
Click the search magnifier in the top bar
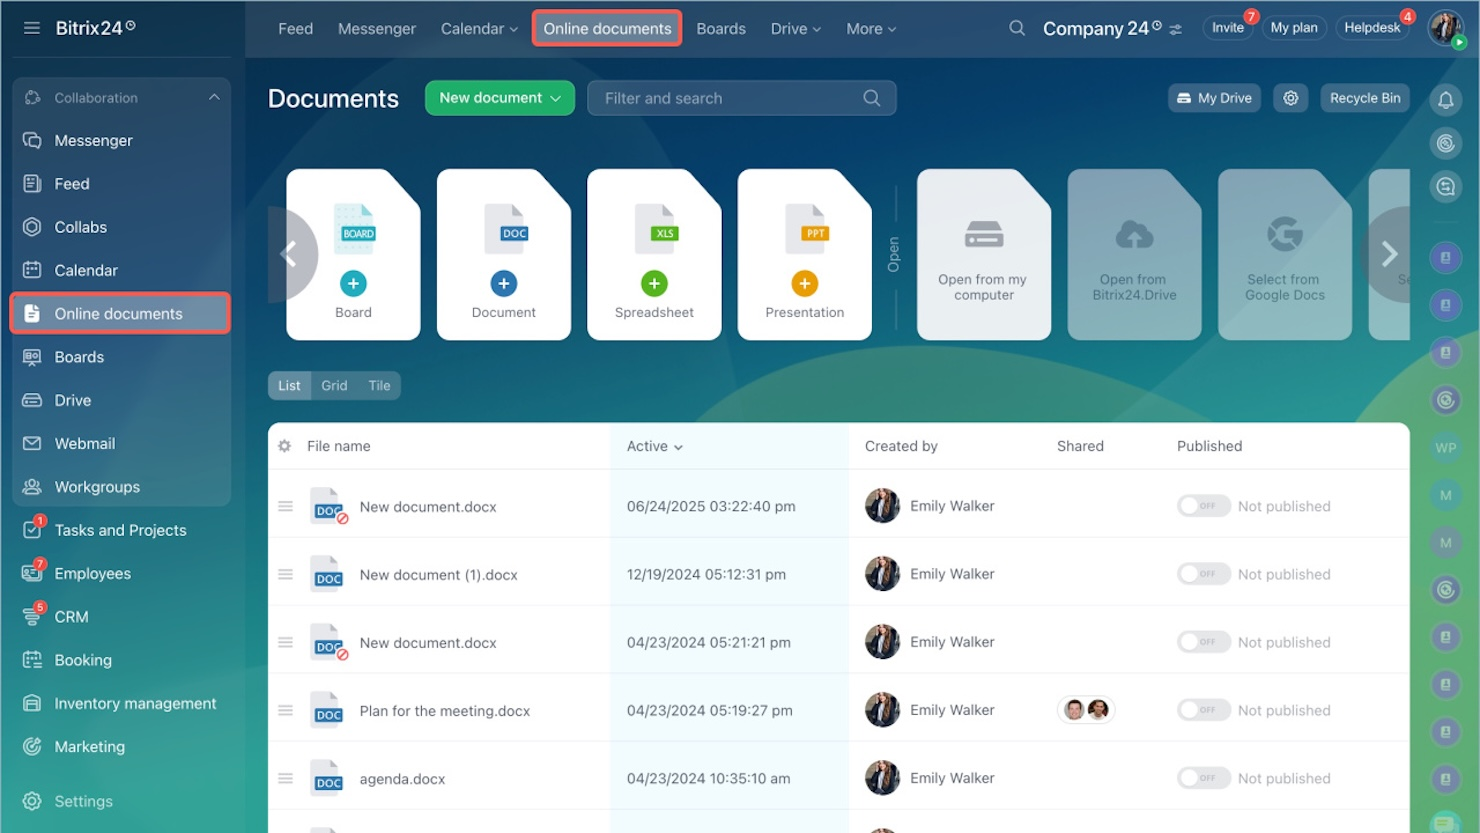pos(1016,28)
